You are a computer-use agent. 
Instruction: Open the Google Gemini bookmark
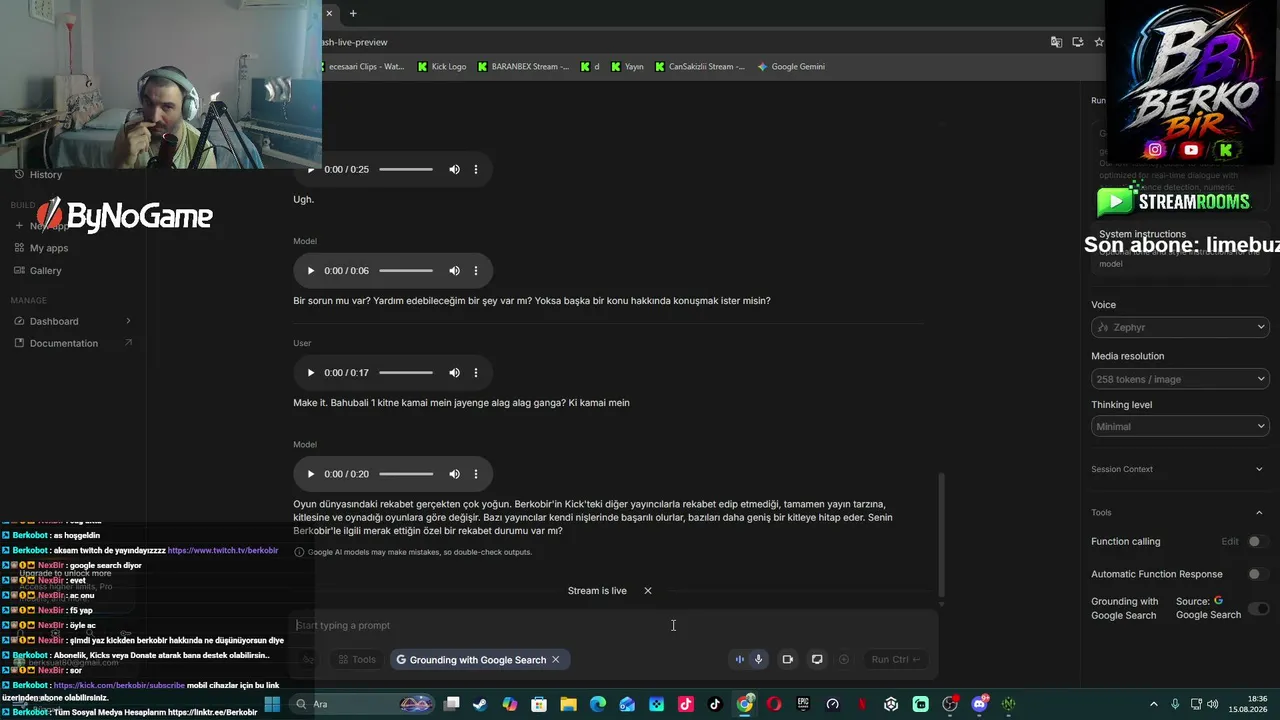791,67
